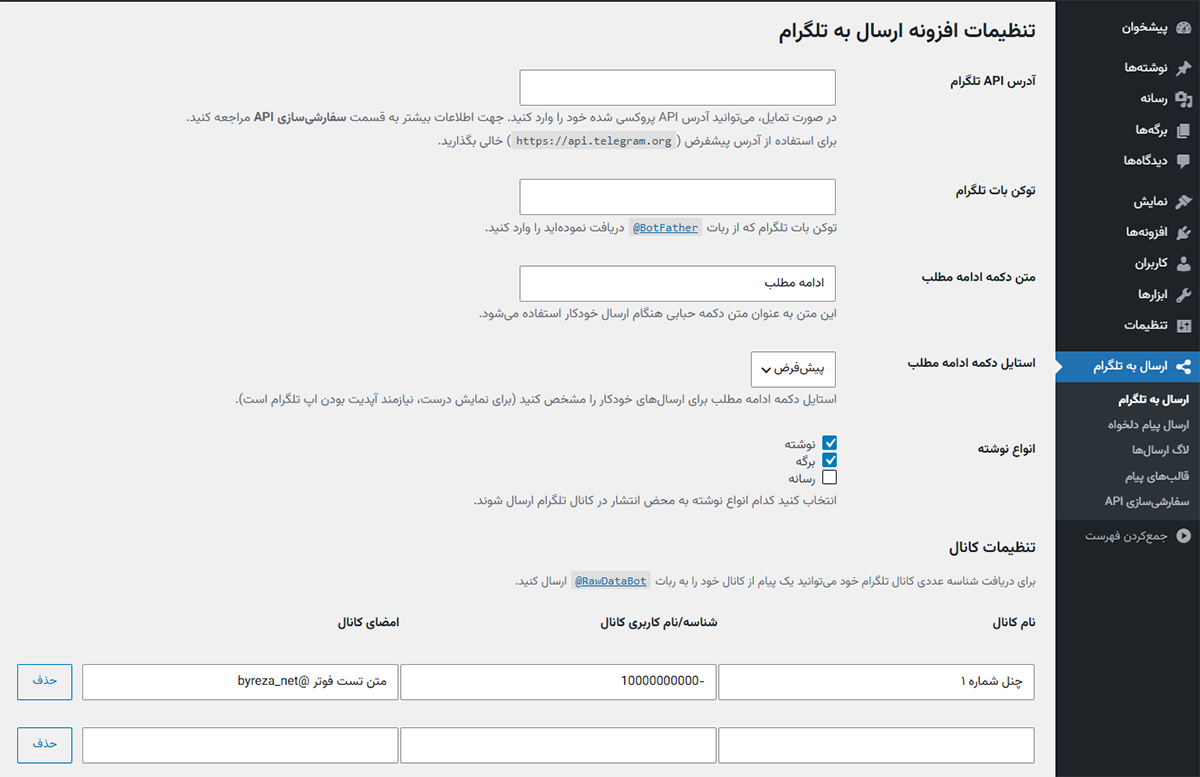
Task: Select ارسال پیام دلخواه submenu entry
Action: tap(1148, 425)
